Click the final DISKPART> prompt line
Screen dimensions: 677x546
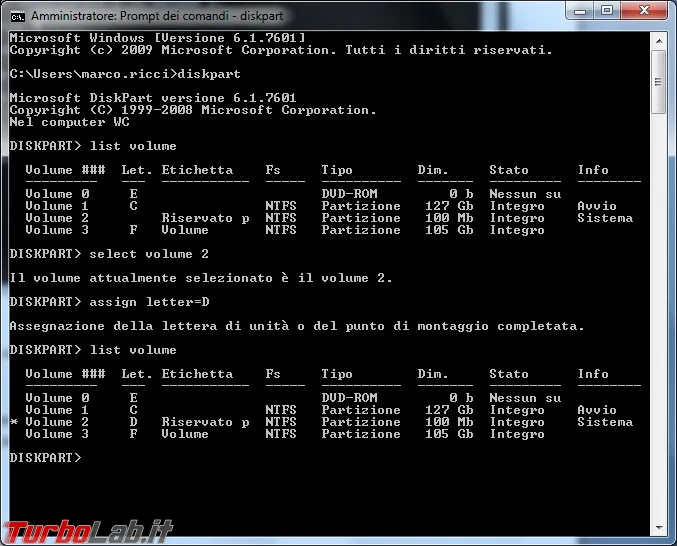point(45,458)
